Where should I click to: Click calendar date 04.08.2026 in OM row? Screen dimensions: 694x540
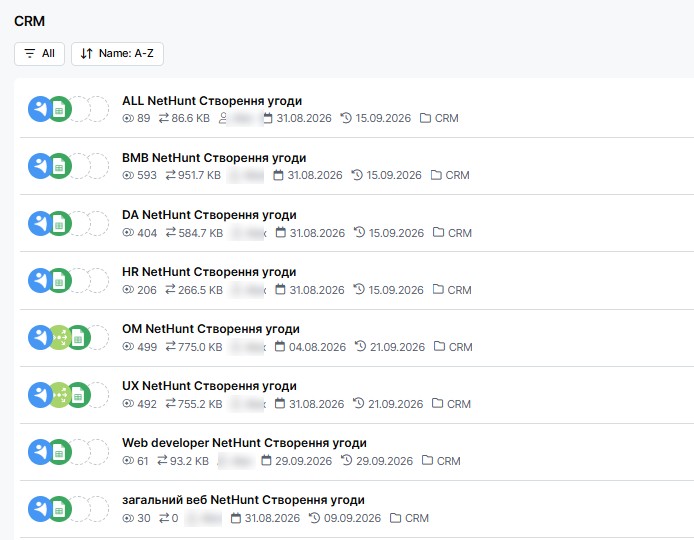click(317, 347)
